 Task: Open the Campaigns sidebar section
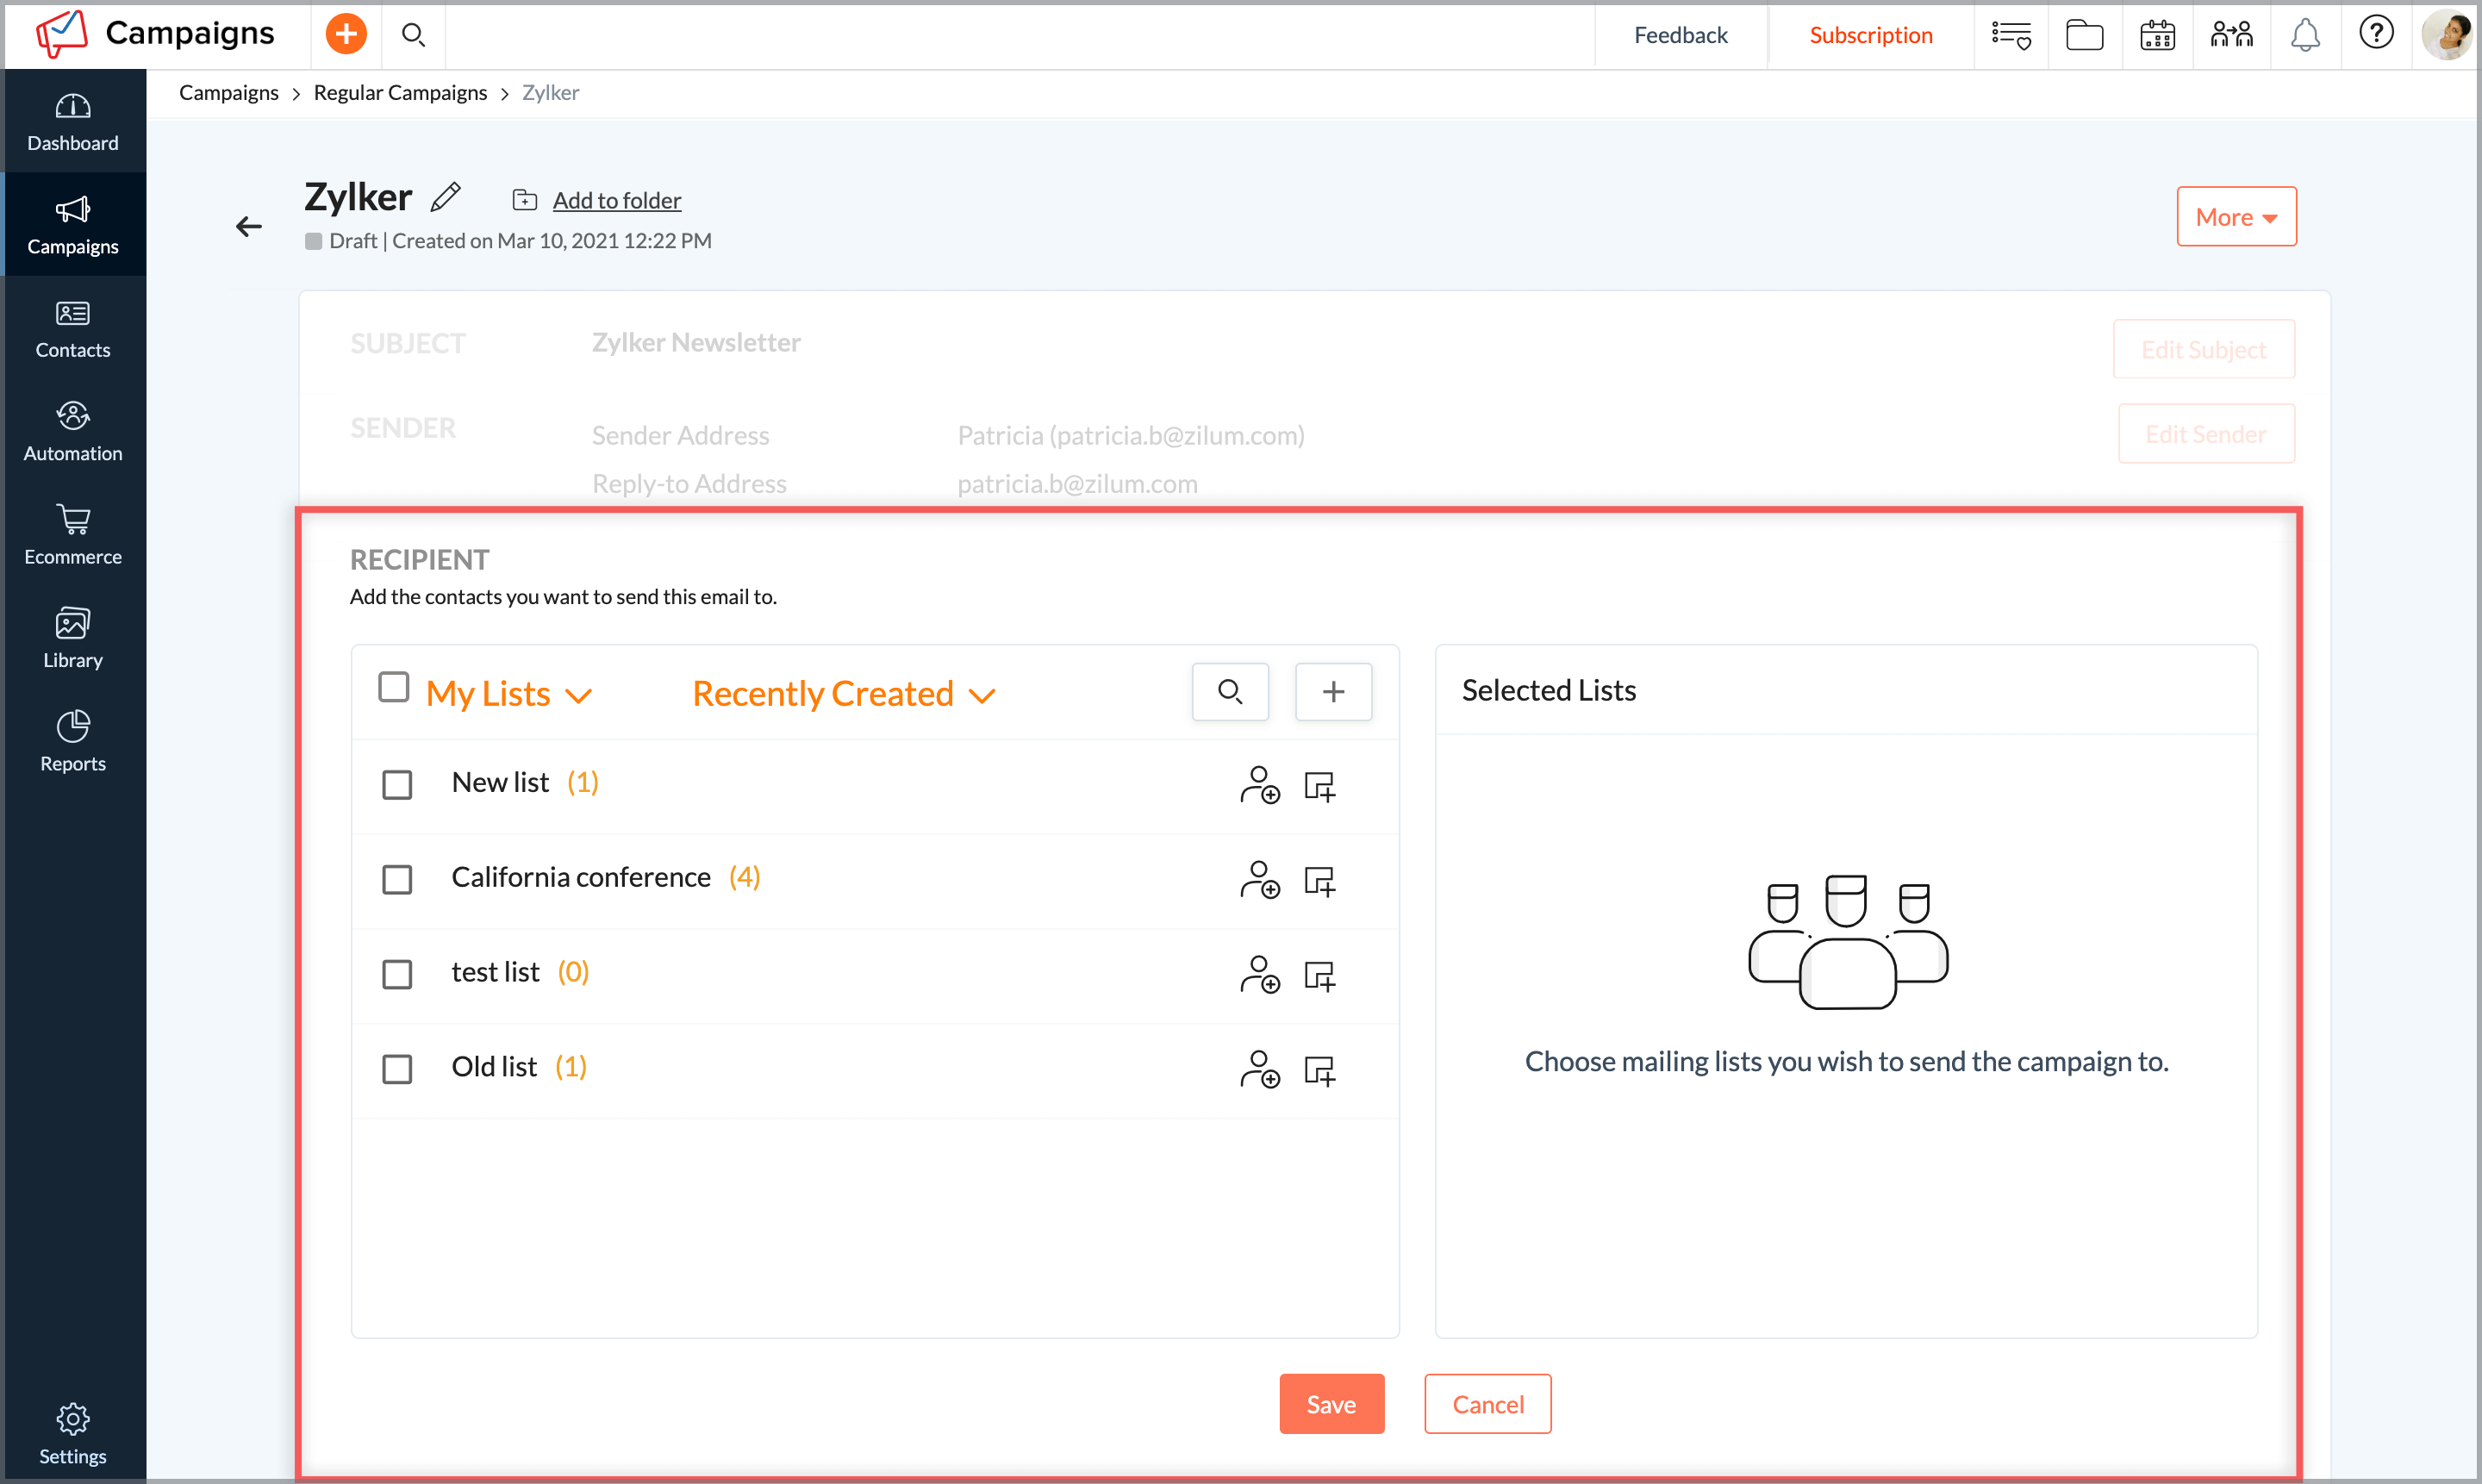pyautogui.click(x=72, y=224)
